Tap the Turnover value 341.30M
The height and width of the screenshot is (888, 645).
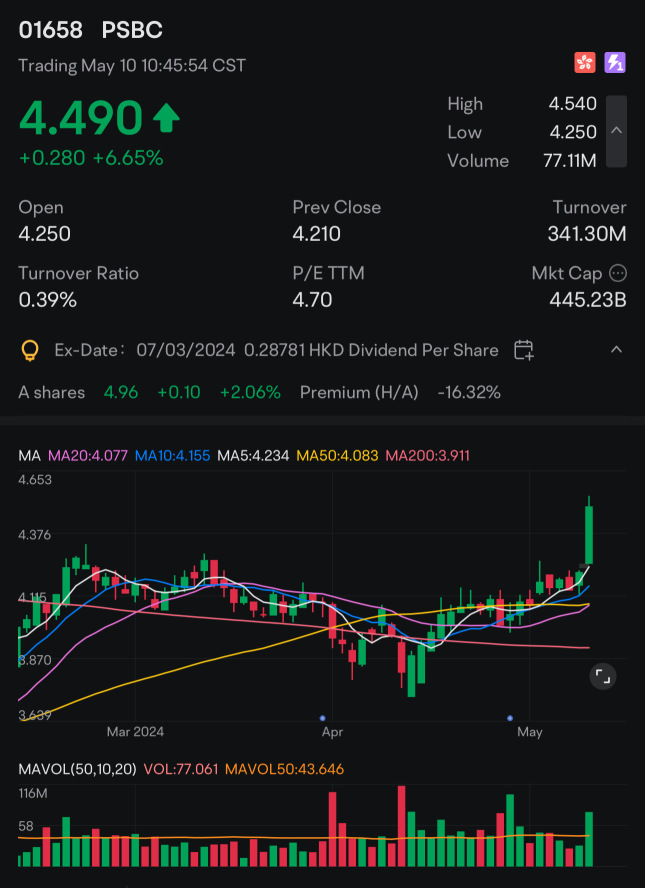[587, 233]
